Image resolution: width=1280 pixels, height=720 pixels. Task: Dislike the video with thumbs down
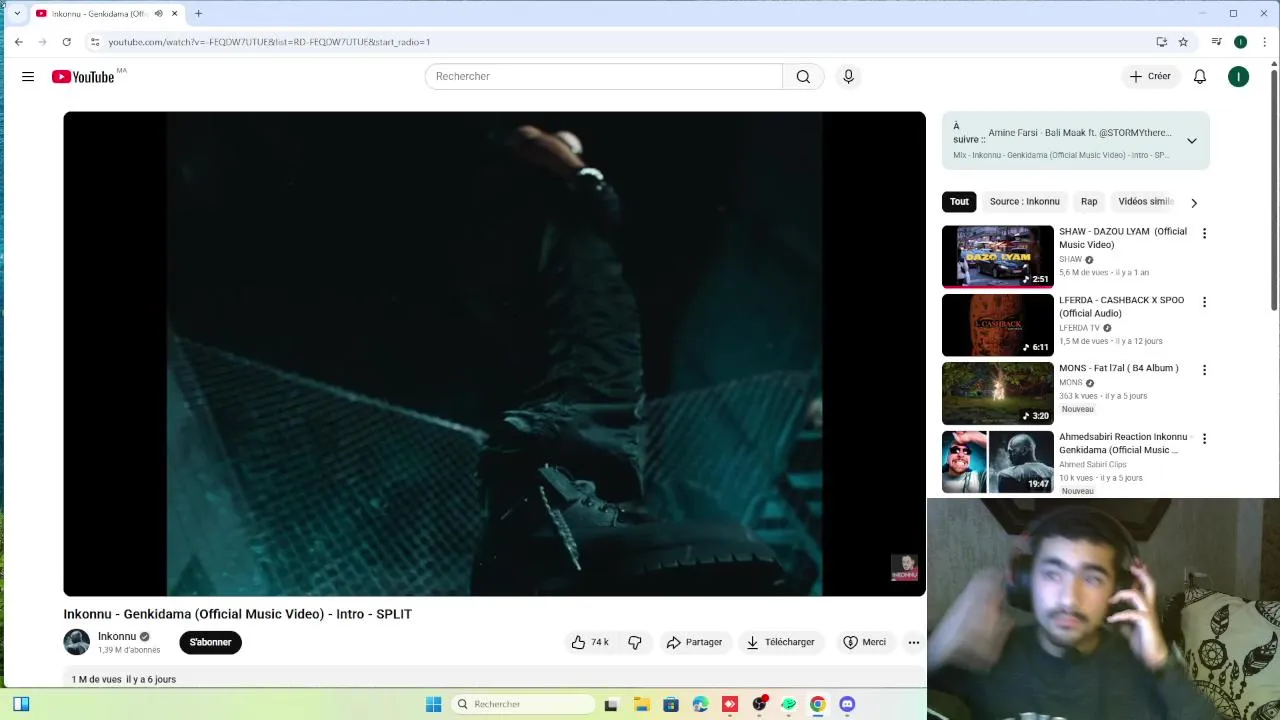click(x=635, y=642)
